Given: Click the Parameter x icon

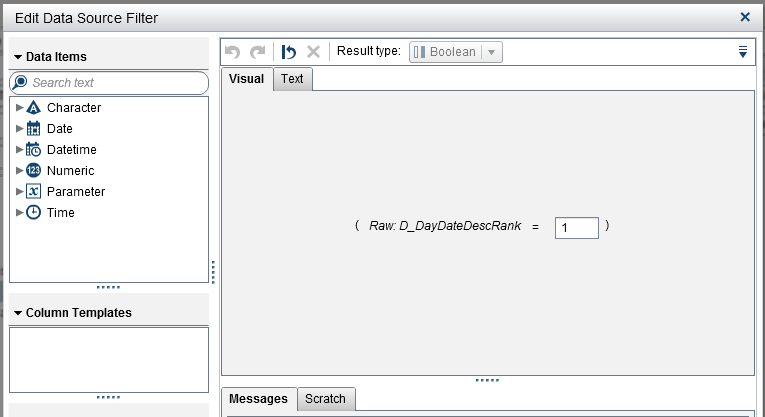Looking at the screenshot, I should click(33, 191).
